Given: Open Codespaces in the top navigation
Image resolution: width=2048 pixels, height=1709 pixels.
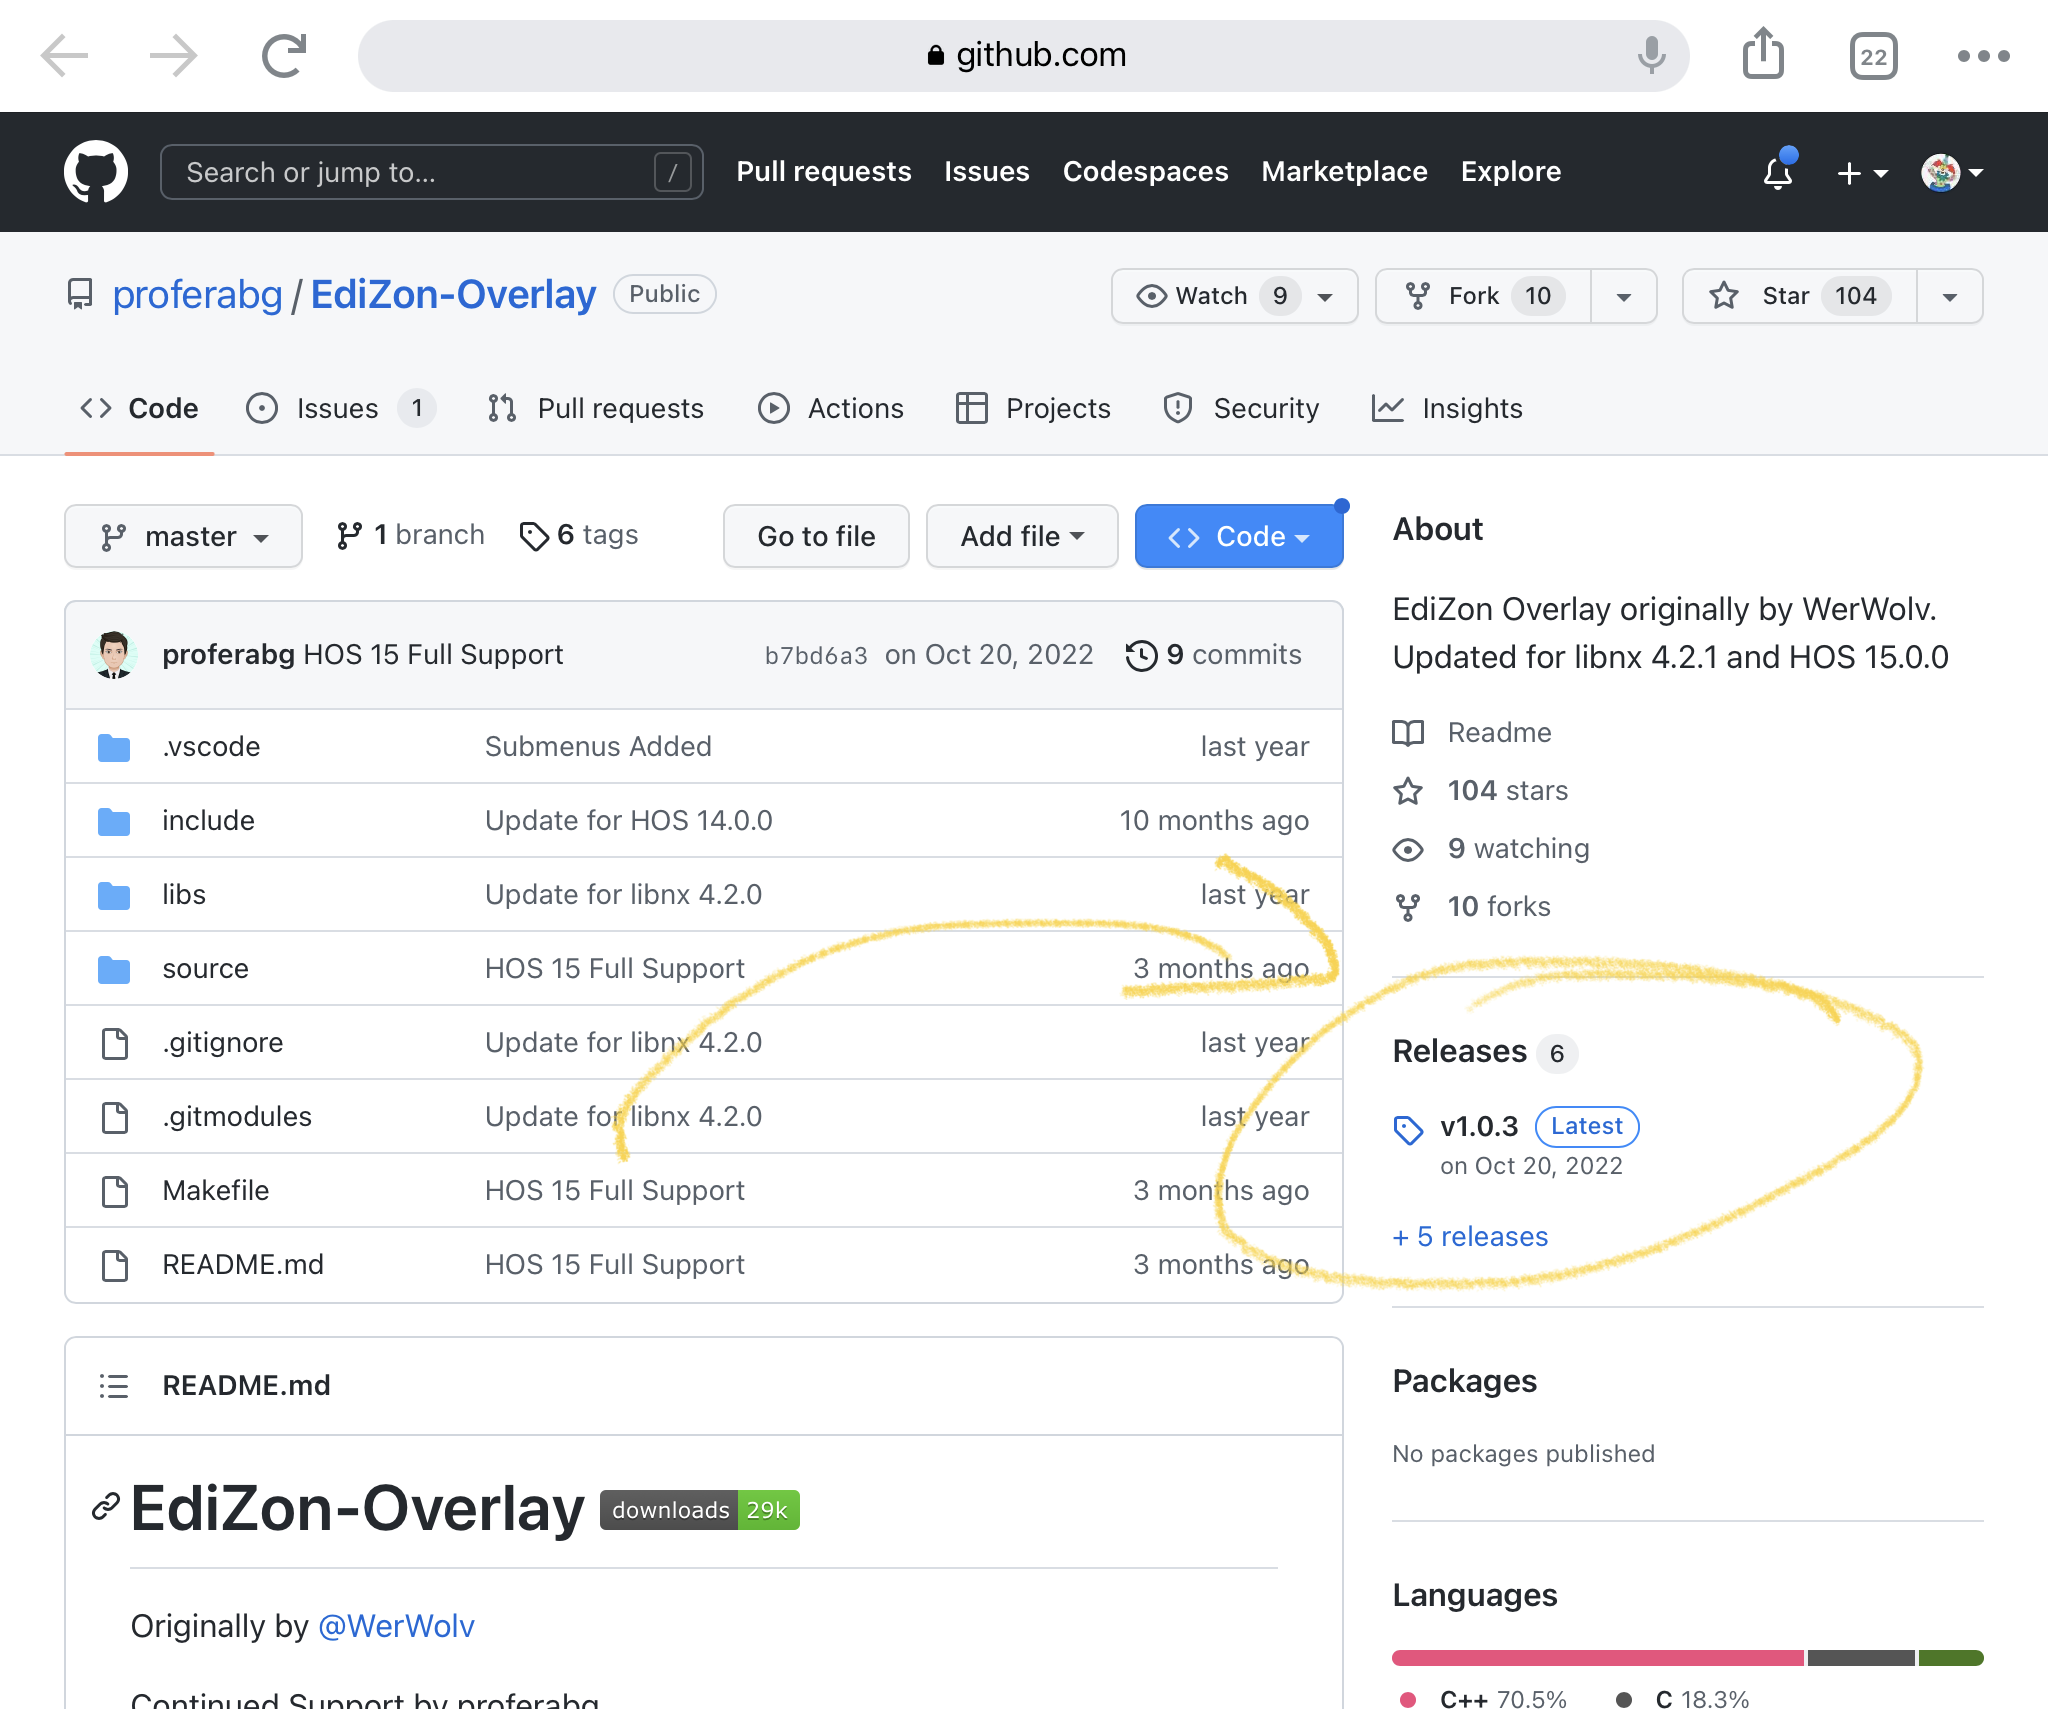Looking at the screenshot, I should click(1145, 172).
